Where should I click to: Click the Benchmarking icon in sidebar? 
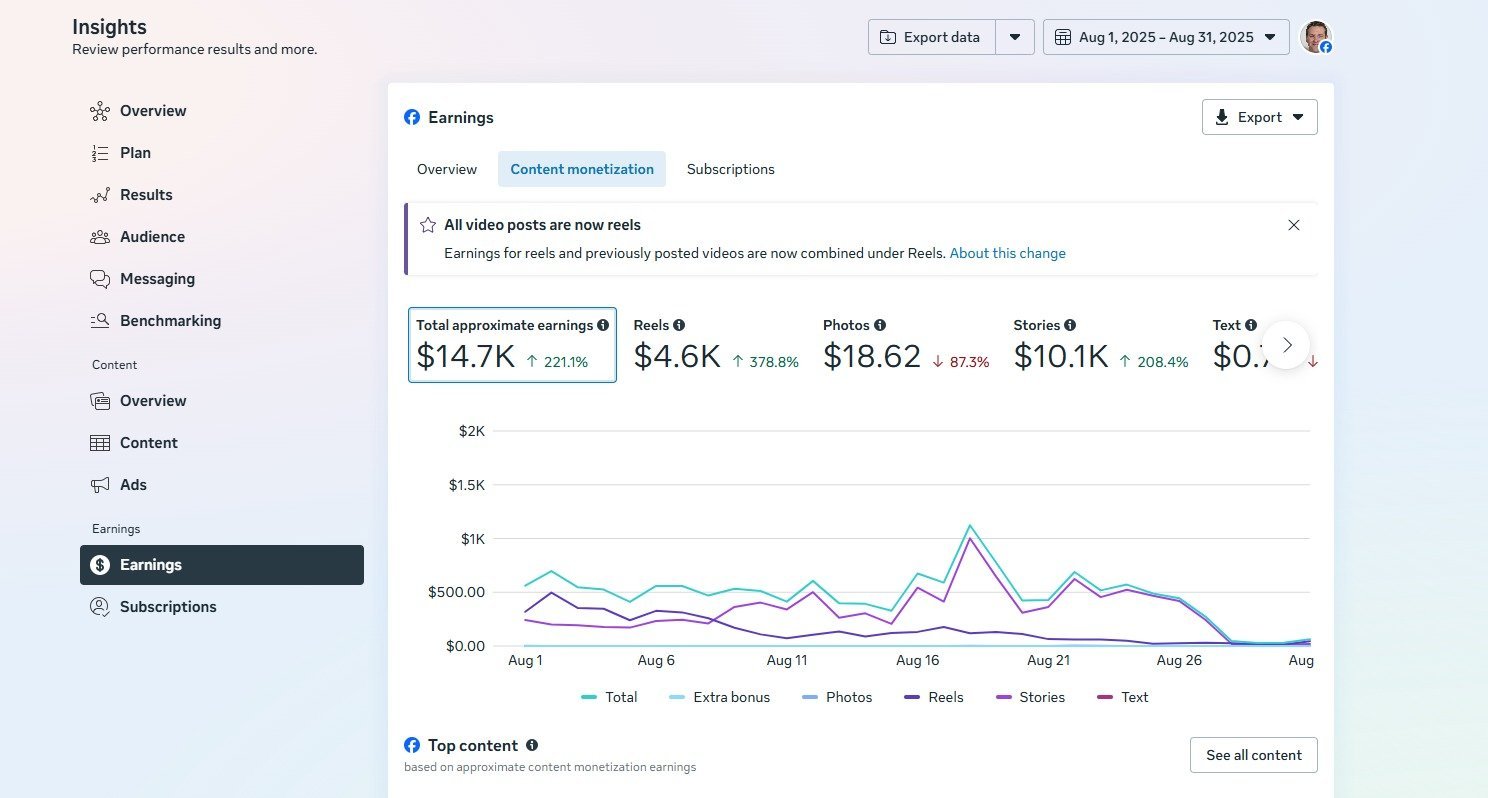[x=99, y=321]
